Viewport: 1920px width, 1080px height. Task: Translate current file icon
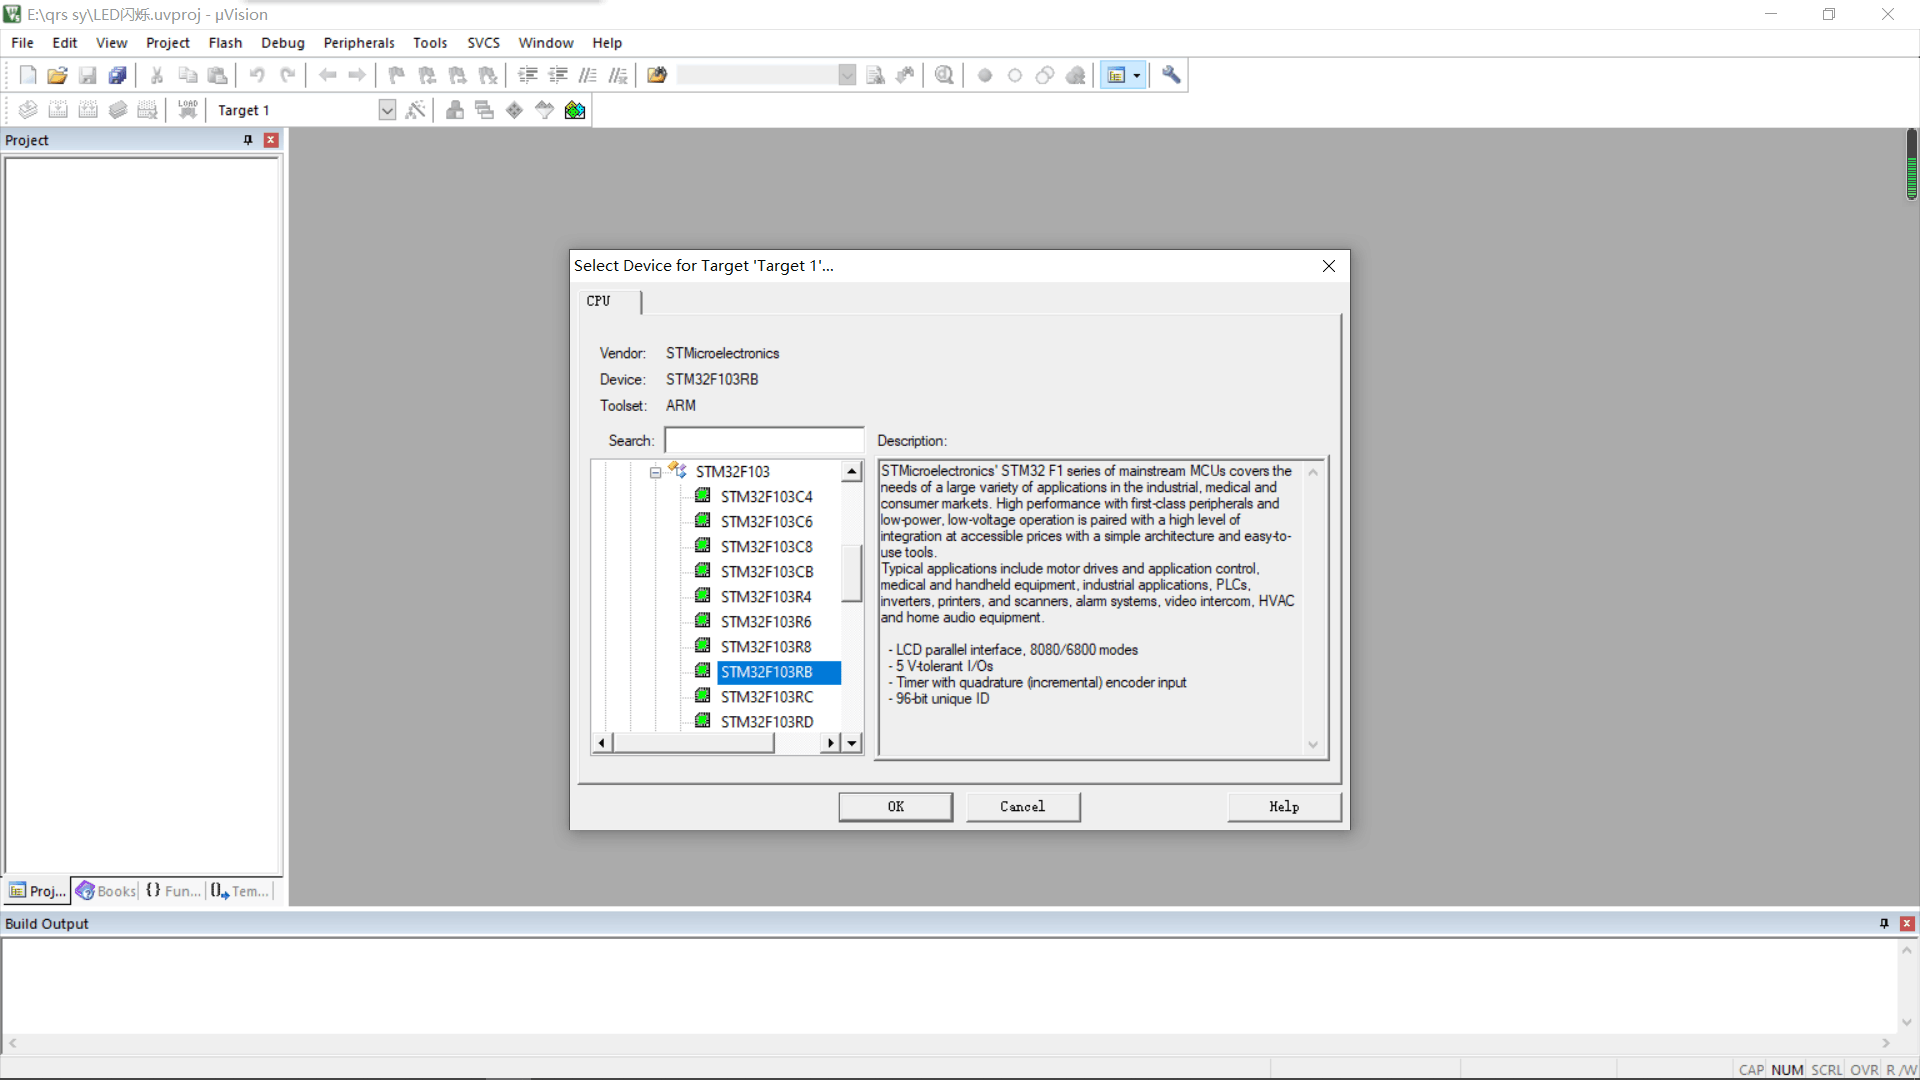click(28, 110)
